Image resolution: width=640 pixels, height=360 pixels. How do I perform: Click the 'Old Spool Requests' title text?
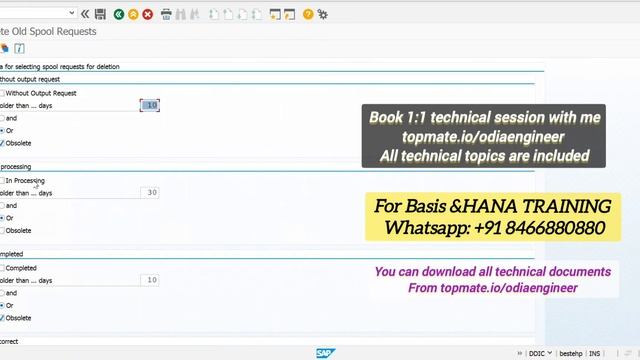(x=54, y=31)
